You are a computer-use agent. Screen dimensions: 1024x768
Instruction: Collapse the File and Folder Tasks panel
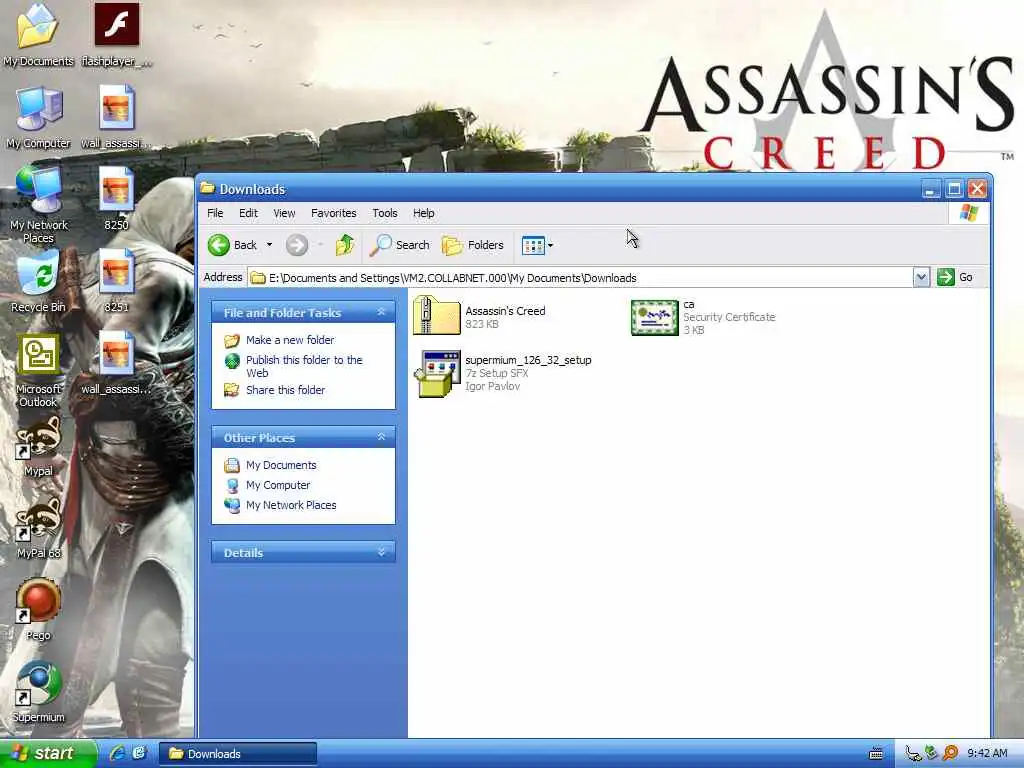381,312
